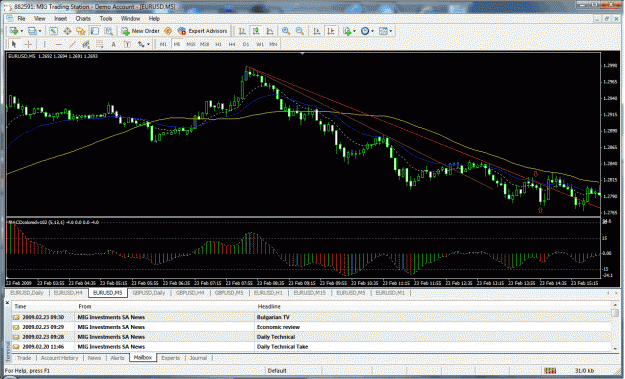Launch MetaEditor from the toolbar
Screen dimensions: 625x379
point(168,31)
